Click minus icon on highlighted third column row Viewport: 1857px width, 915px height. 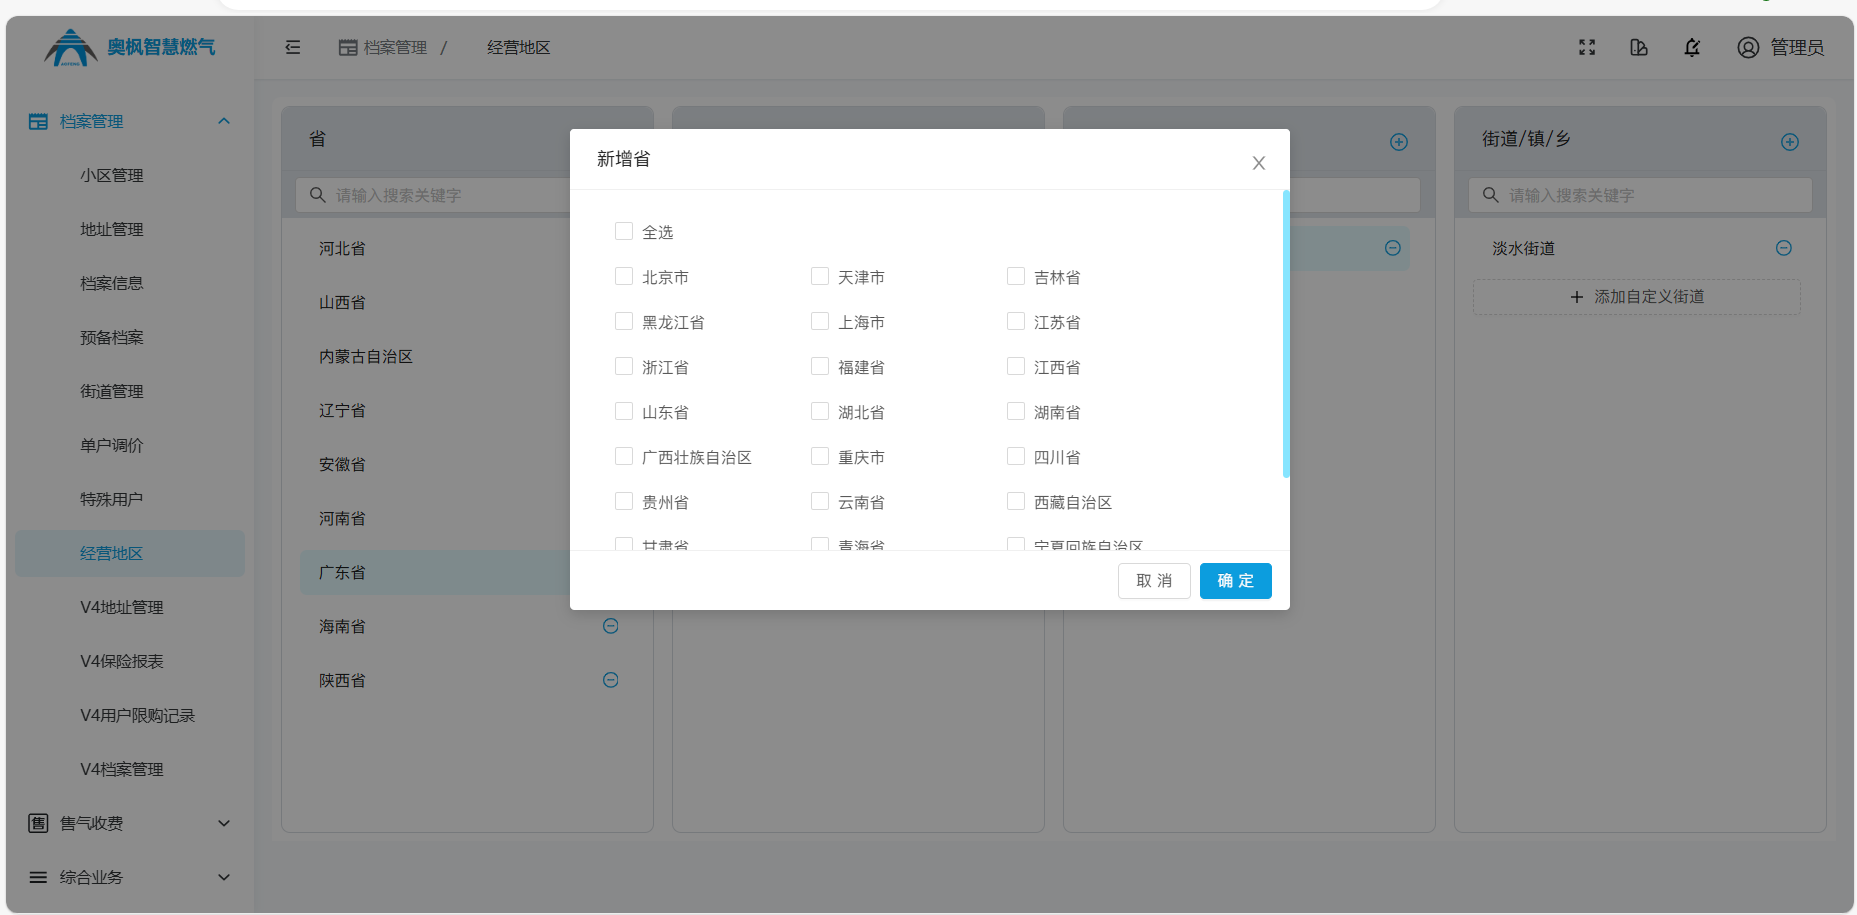pos(1393,248)
